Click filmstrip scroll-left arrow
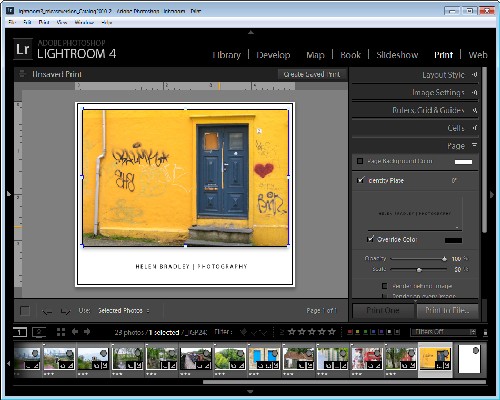The width and height of the screenshot is (500, 400). coord(9,363)
